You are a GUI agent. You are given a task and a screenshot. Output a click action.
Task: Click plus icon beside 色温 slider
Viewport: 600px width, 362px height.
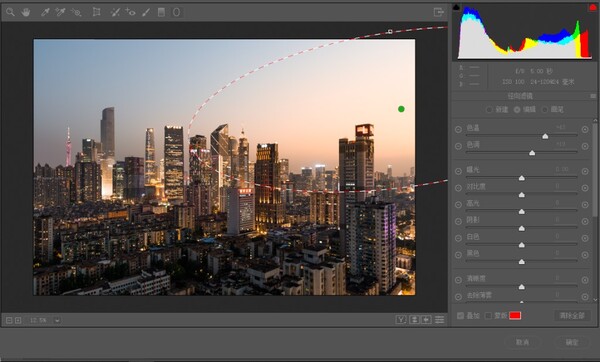point(585,129)
